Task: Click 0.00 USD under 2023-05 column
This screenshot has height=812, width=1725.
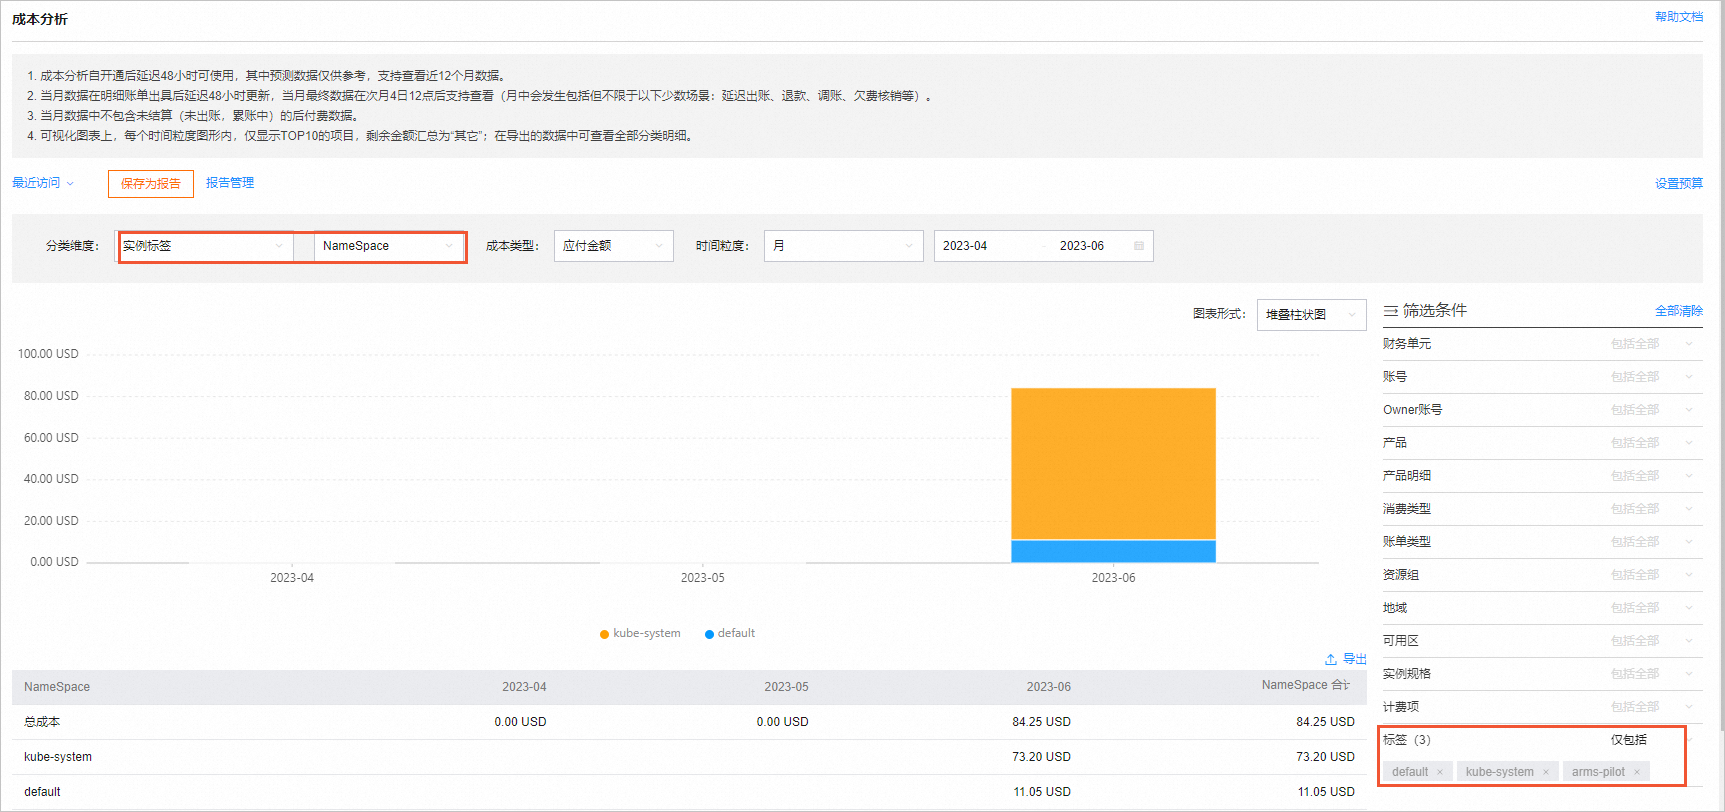Action: (x=782, y=722)
